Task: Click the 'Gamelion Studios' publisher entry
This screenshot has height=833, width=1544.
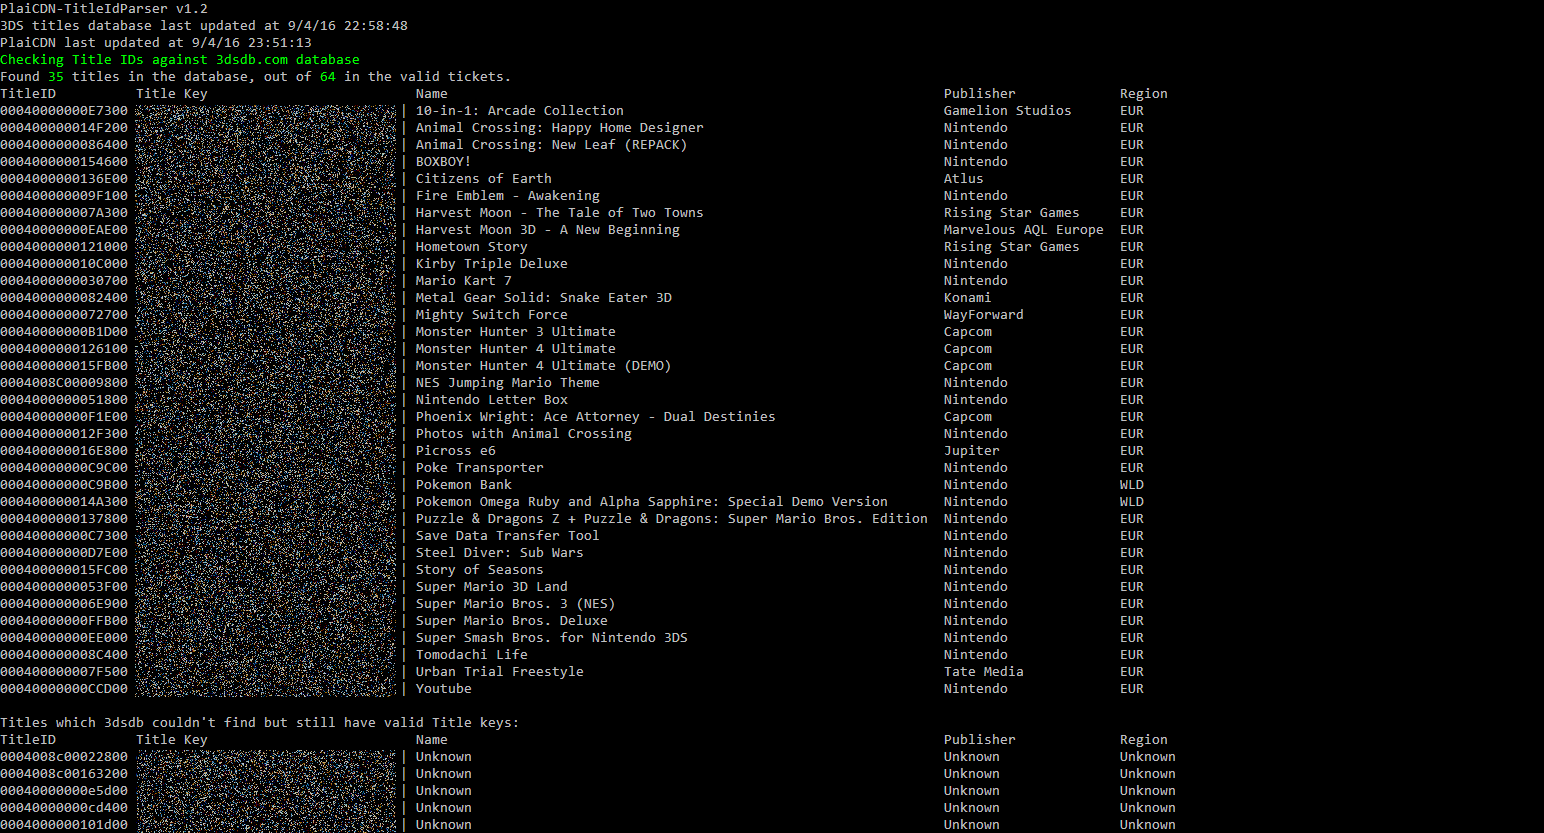Action: [x=1007, y=111]
